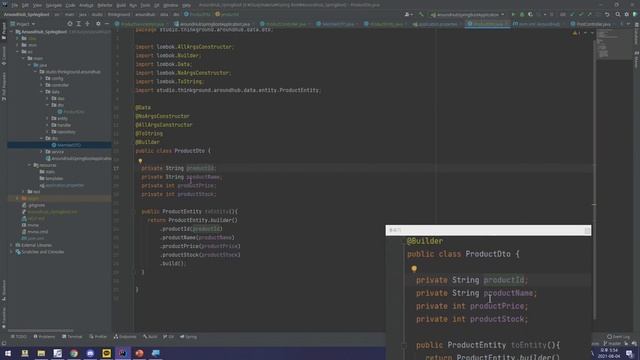Select pom.xml in project tree
The height and width of the screenshot is (360, 640).
33,238
